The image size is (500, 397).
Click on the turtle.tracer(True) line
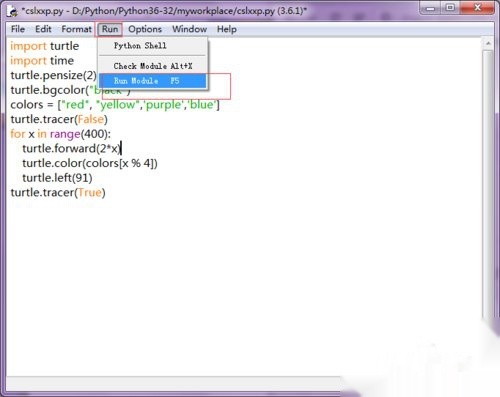coord(58,193)
